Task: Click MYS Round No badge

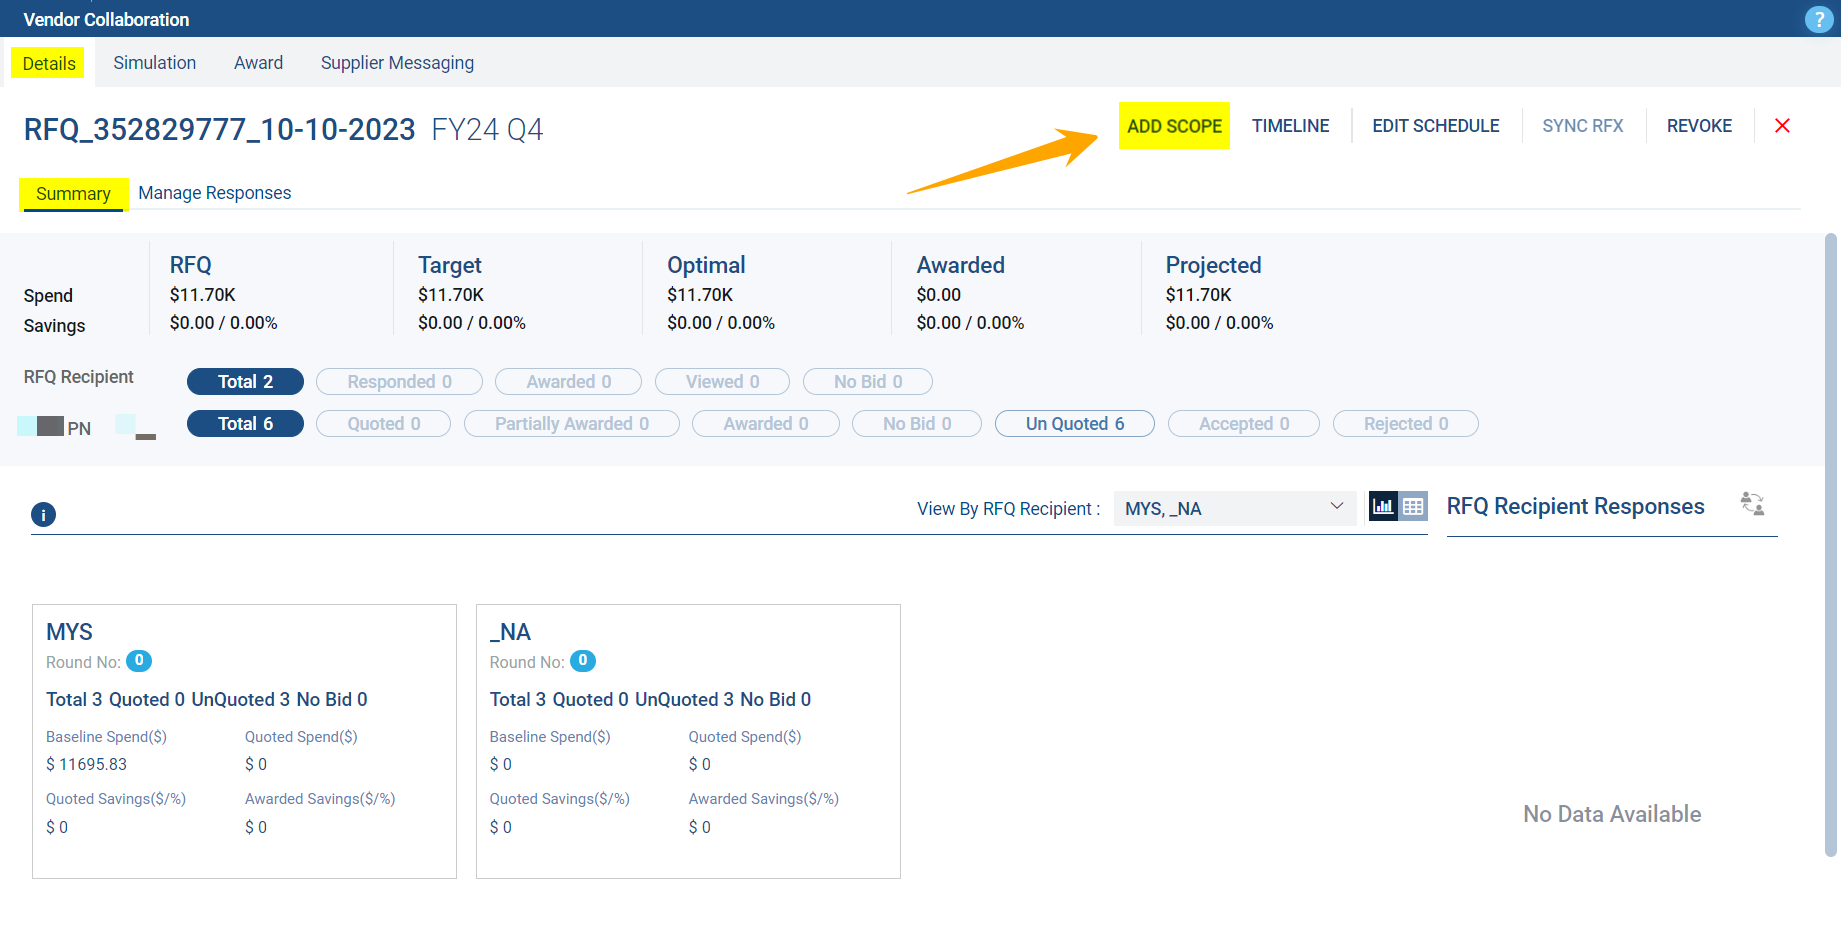Action: pos(139,661)
